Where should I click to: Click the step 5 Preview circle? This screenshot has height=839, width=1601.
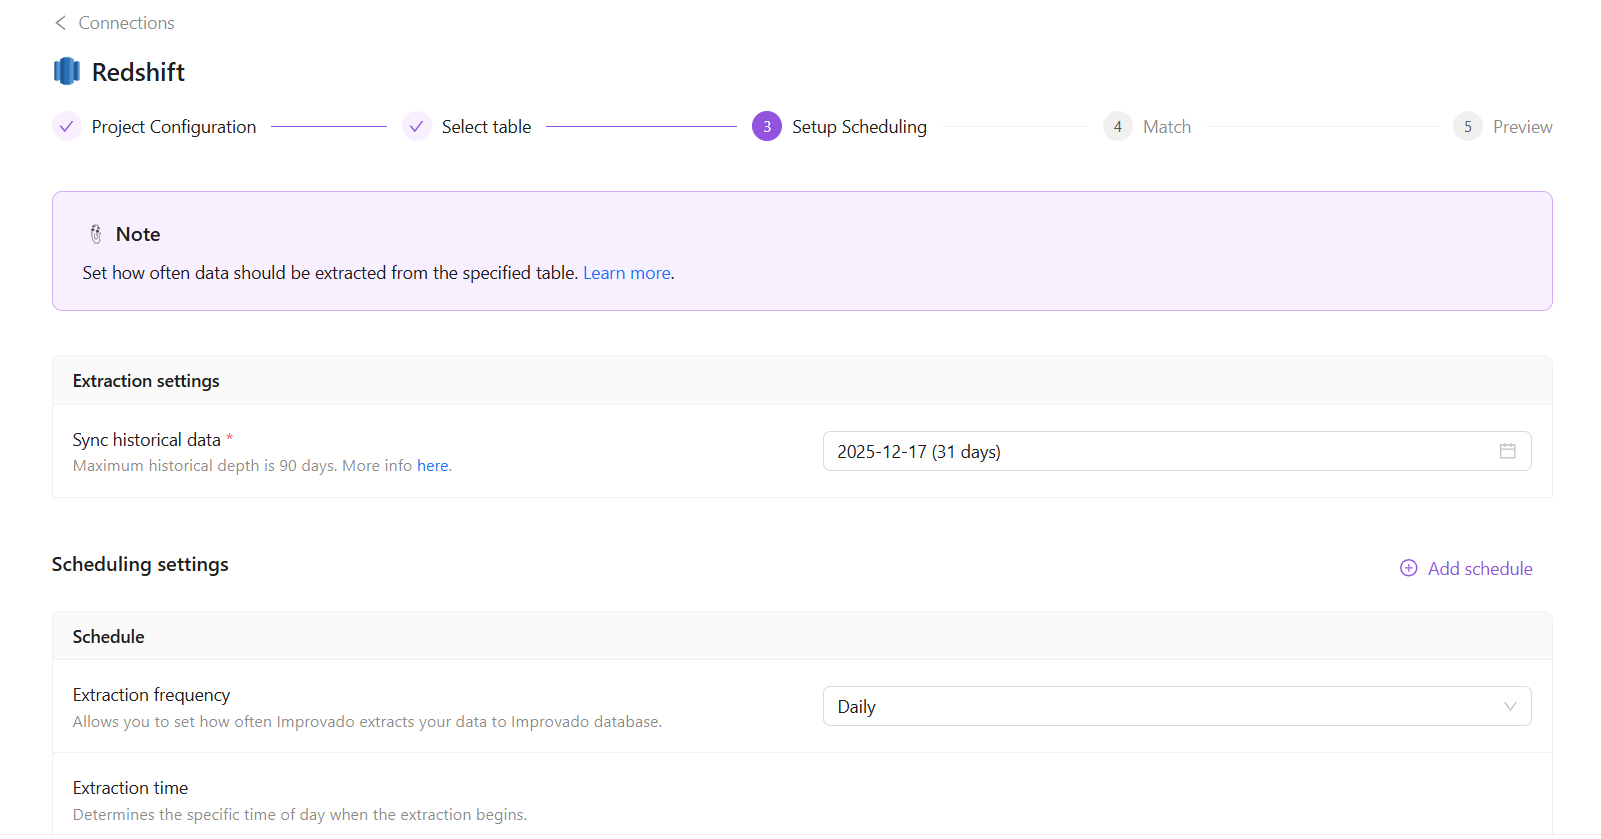pos(1467,127)
